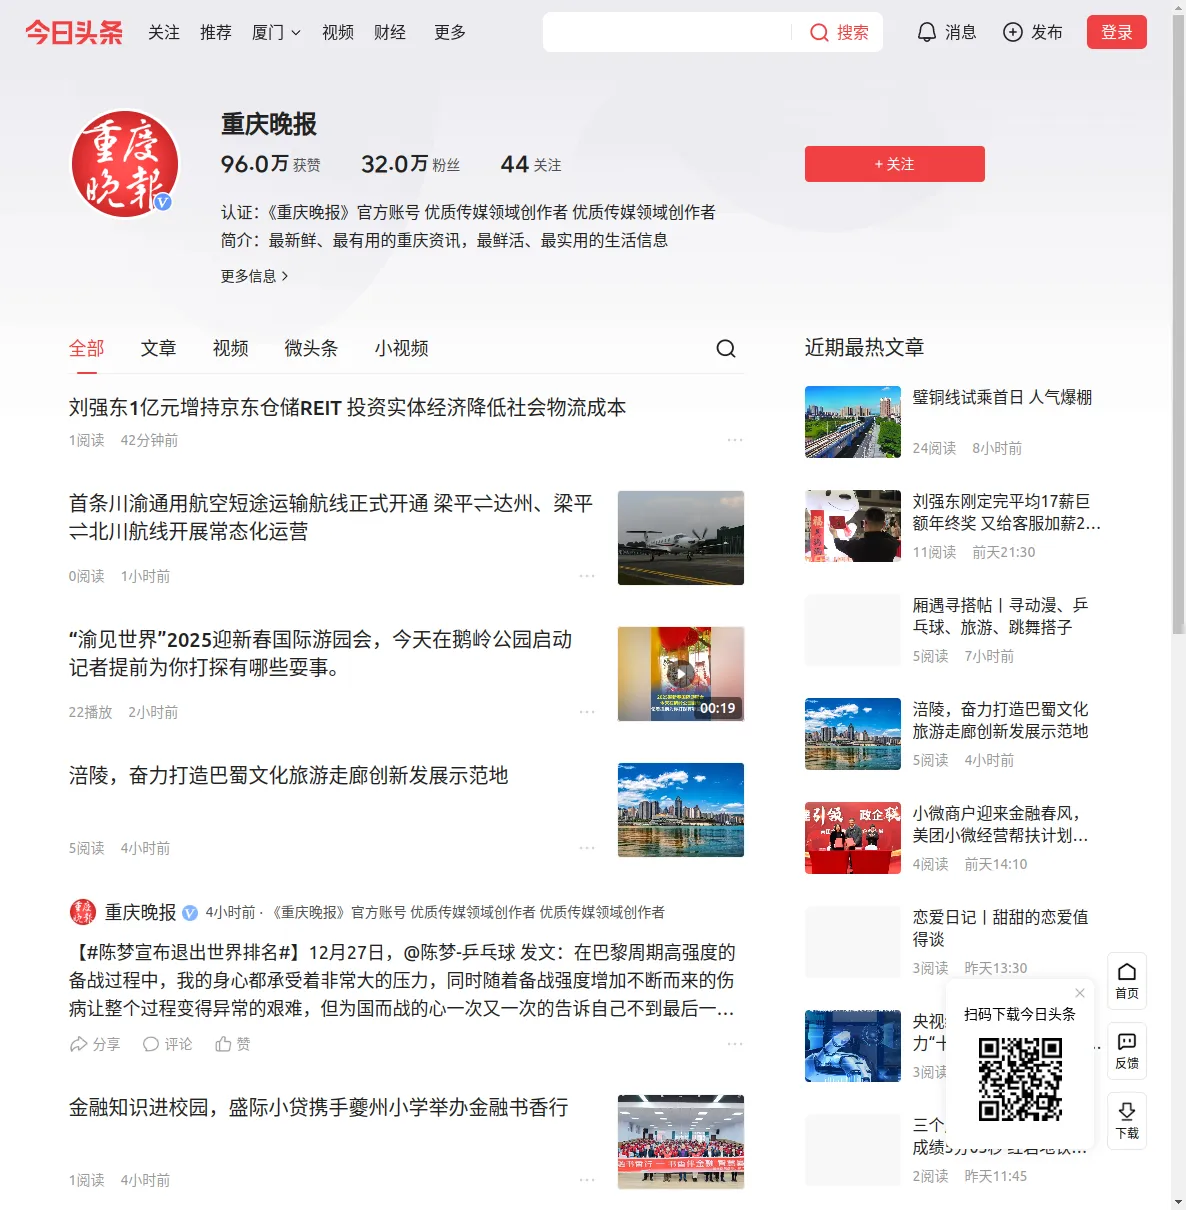Share the 陈梦 post via 分享 icon

point(78,1044)
